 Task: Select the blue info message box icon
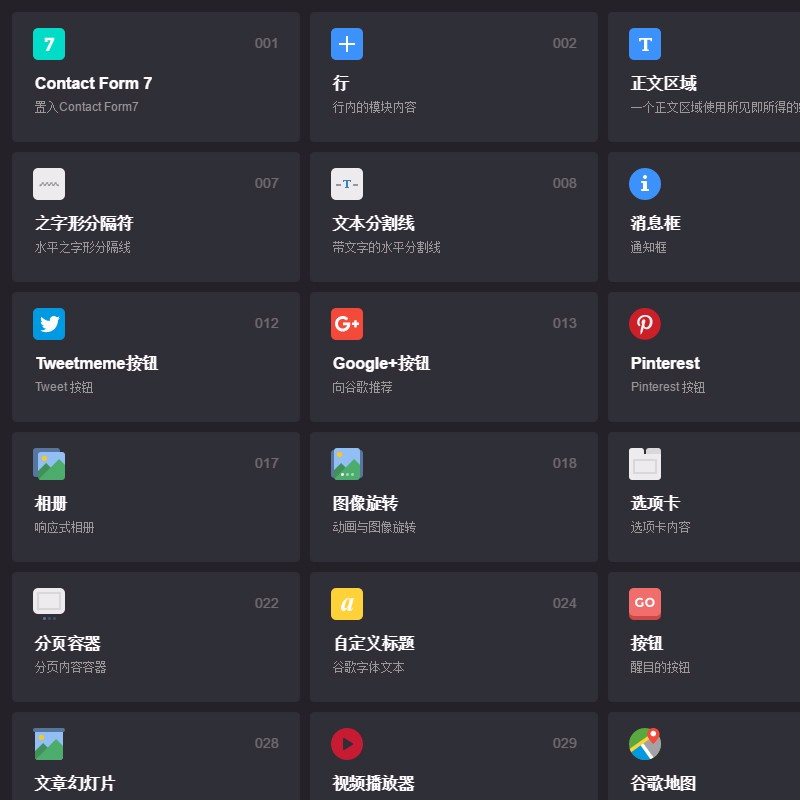pyautogui.click(x=645, y=184)
